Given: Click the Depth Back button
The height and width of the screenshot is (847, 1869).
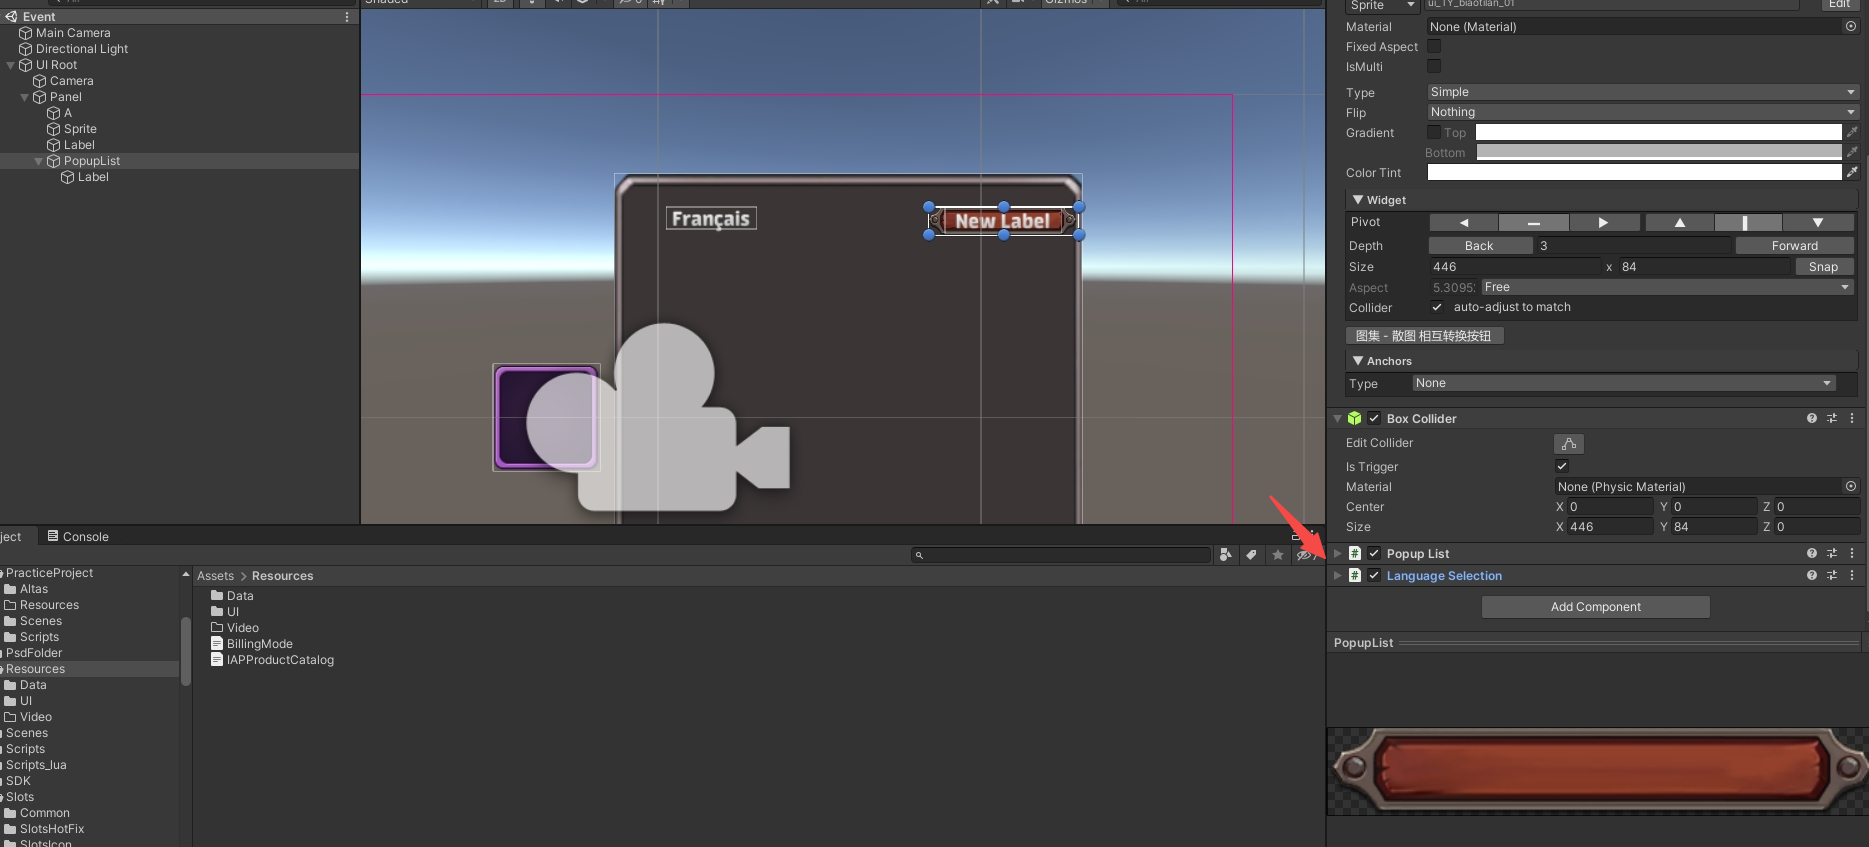Looking at the screenshot, I should 1479,246.
